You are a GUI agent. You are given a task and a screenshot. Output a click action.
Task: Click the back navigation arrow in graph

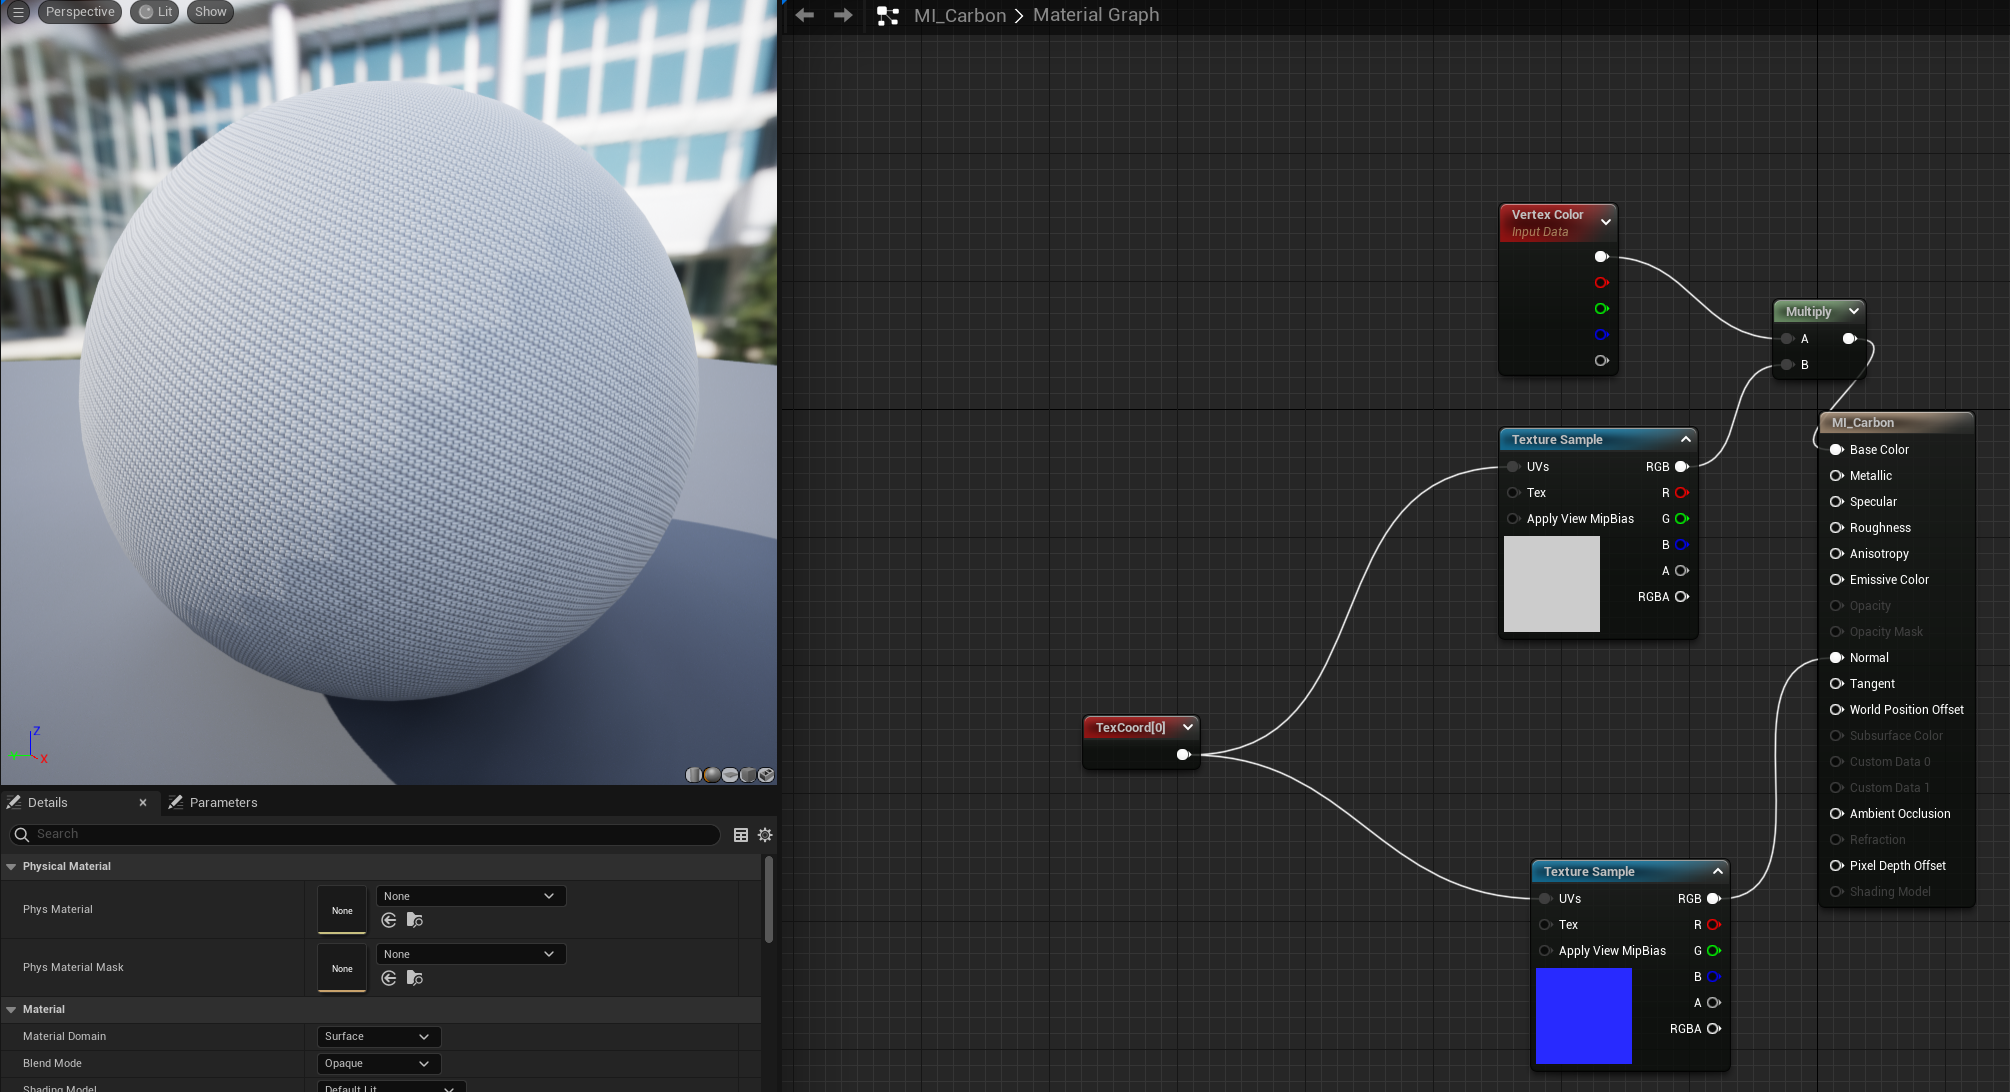click(x=805, y=15)
